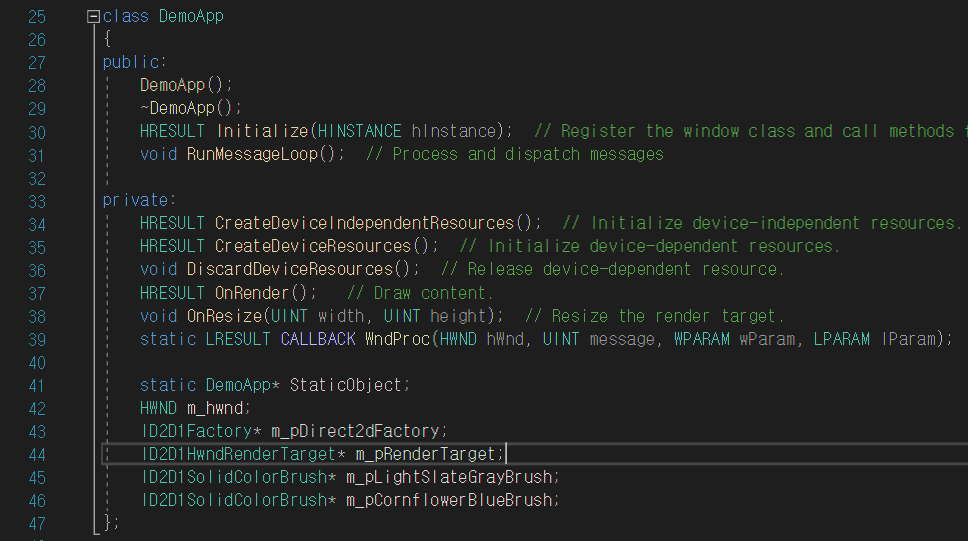Select line number 44 in gutter
The height and width of the screenshot is (541, 968).
37,455
